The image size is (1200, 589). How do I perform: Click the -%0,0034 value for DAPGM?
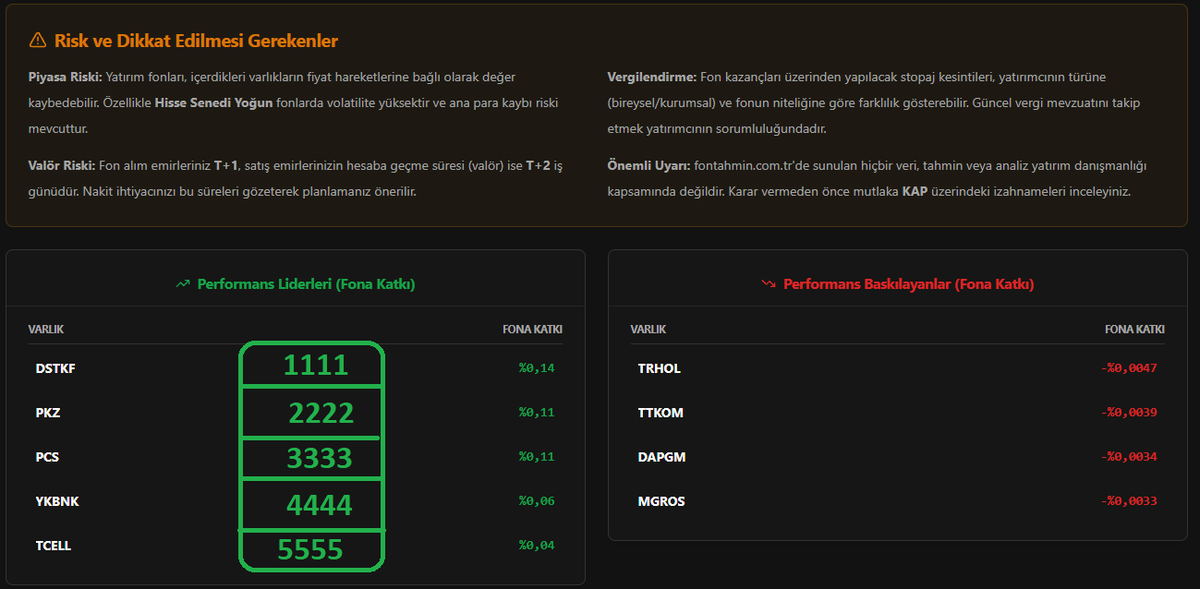pos(1128,457)
